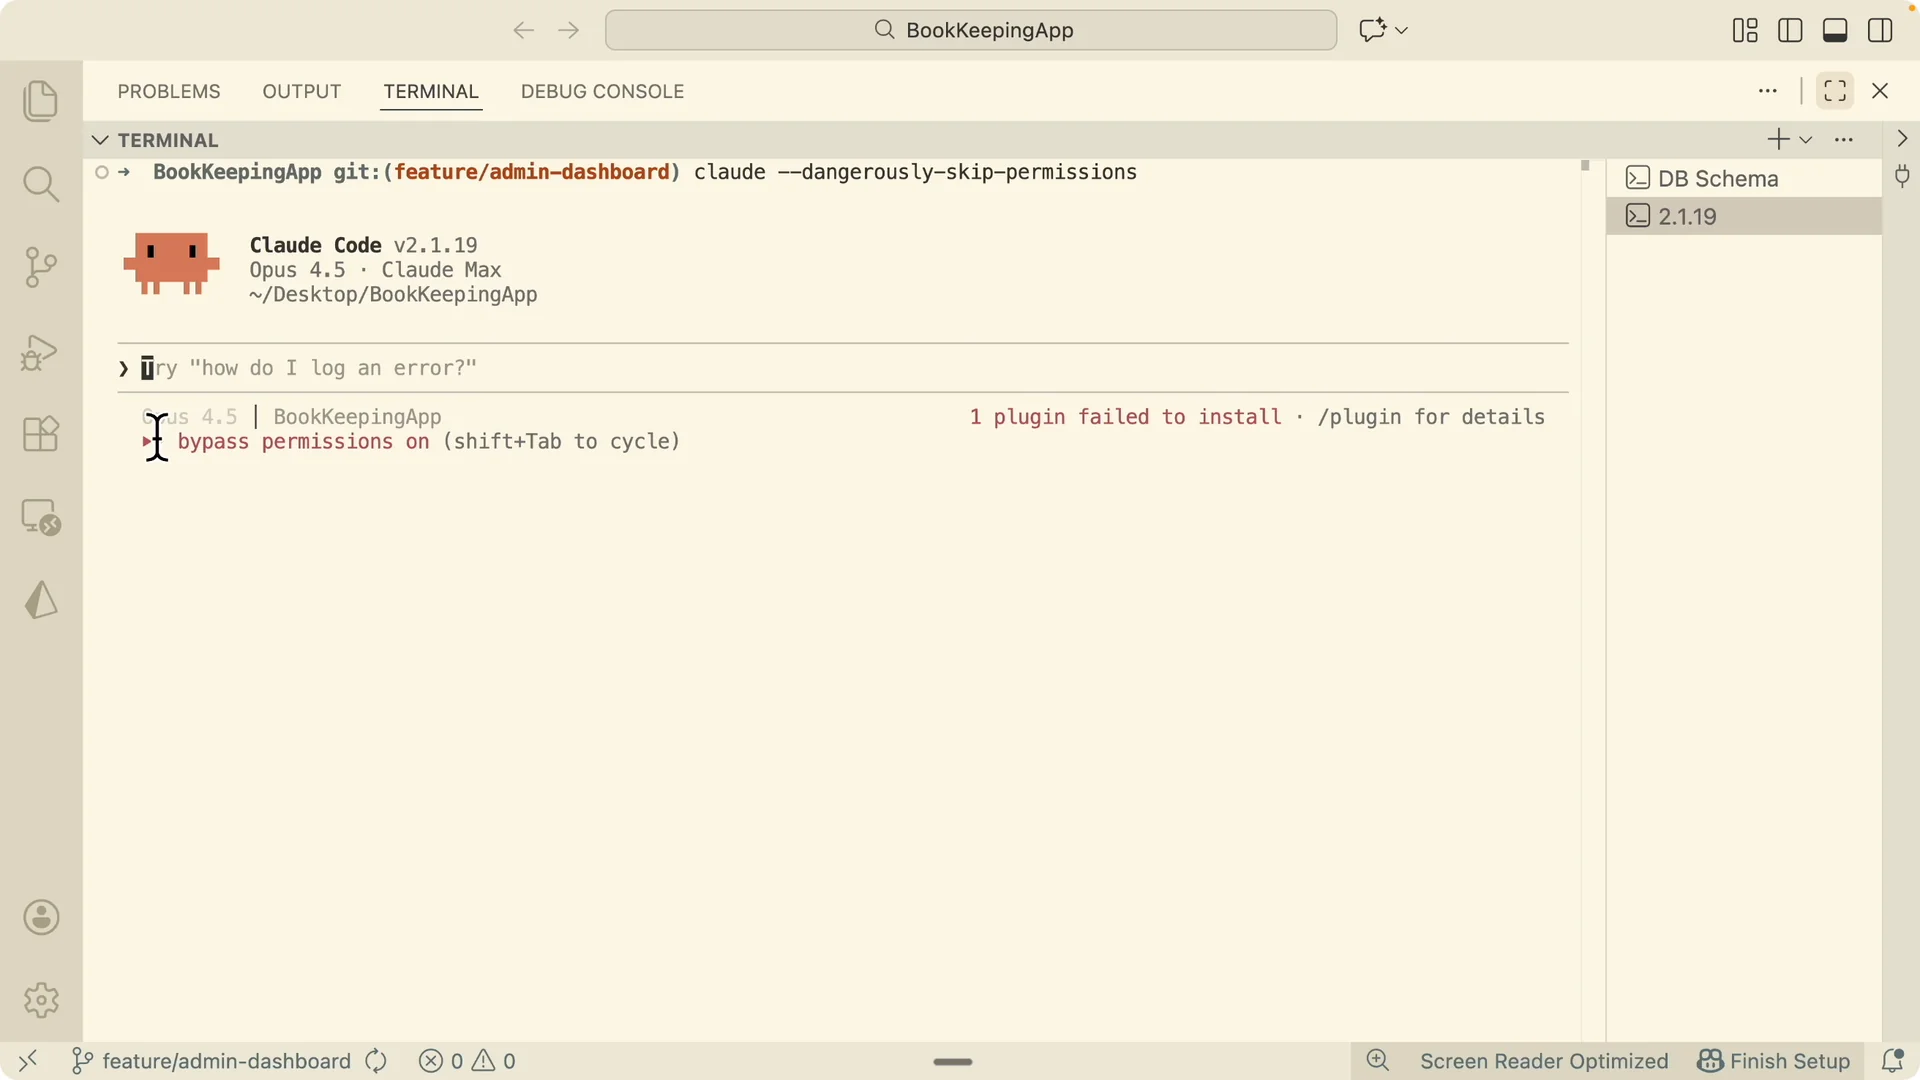Open the Search view in activity bar
The width and height of the screenshot is (1920, 1080).
(41, 184)
